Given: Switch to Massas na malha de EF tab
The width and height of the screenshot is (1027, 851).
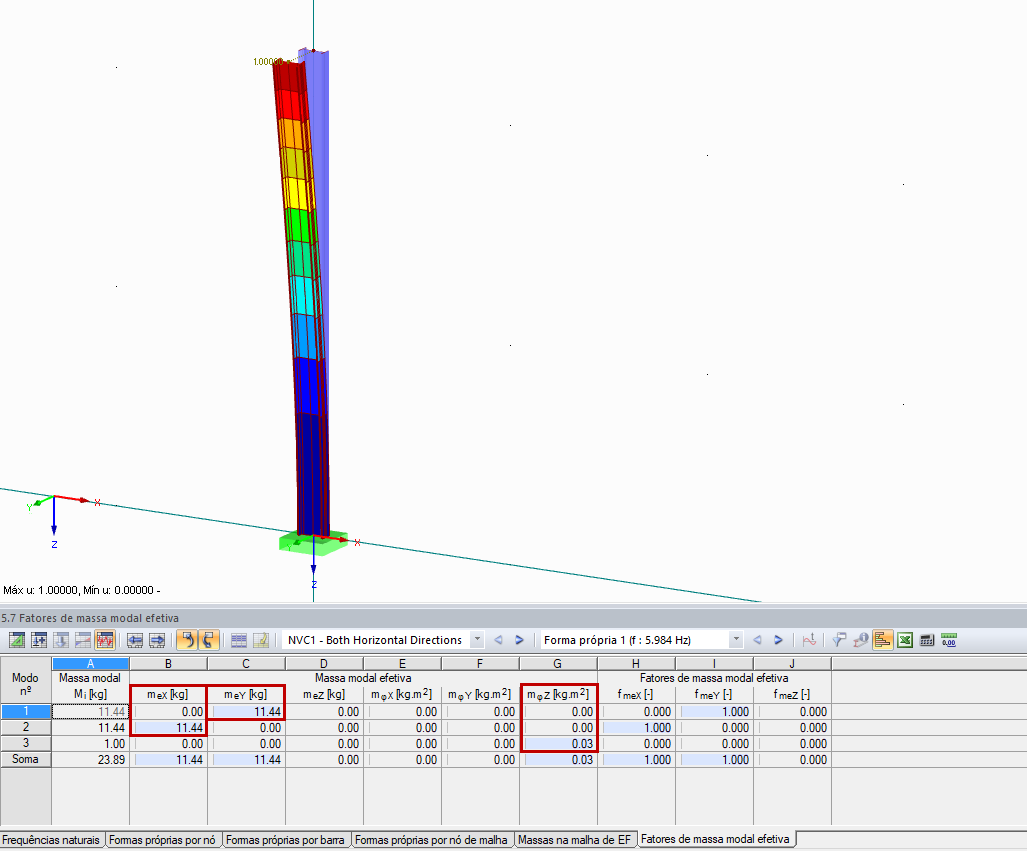Looking at the screenshot, I should [x=574, y=840].
